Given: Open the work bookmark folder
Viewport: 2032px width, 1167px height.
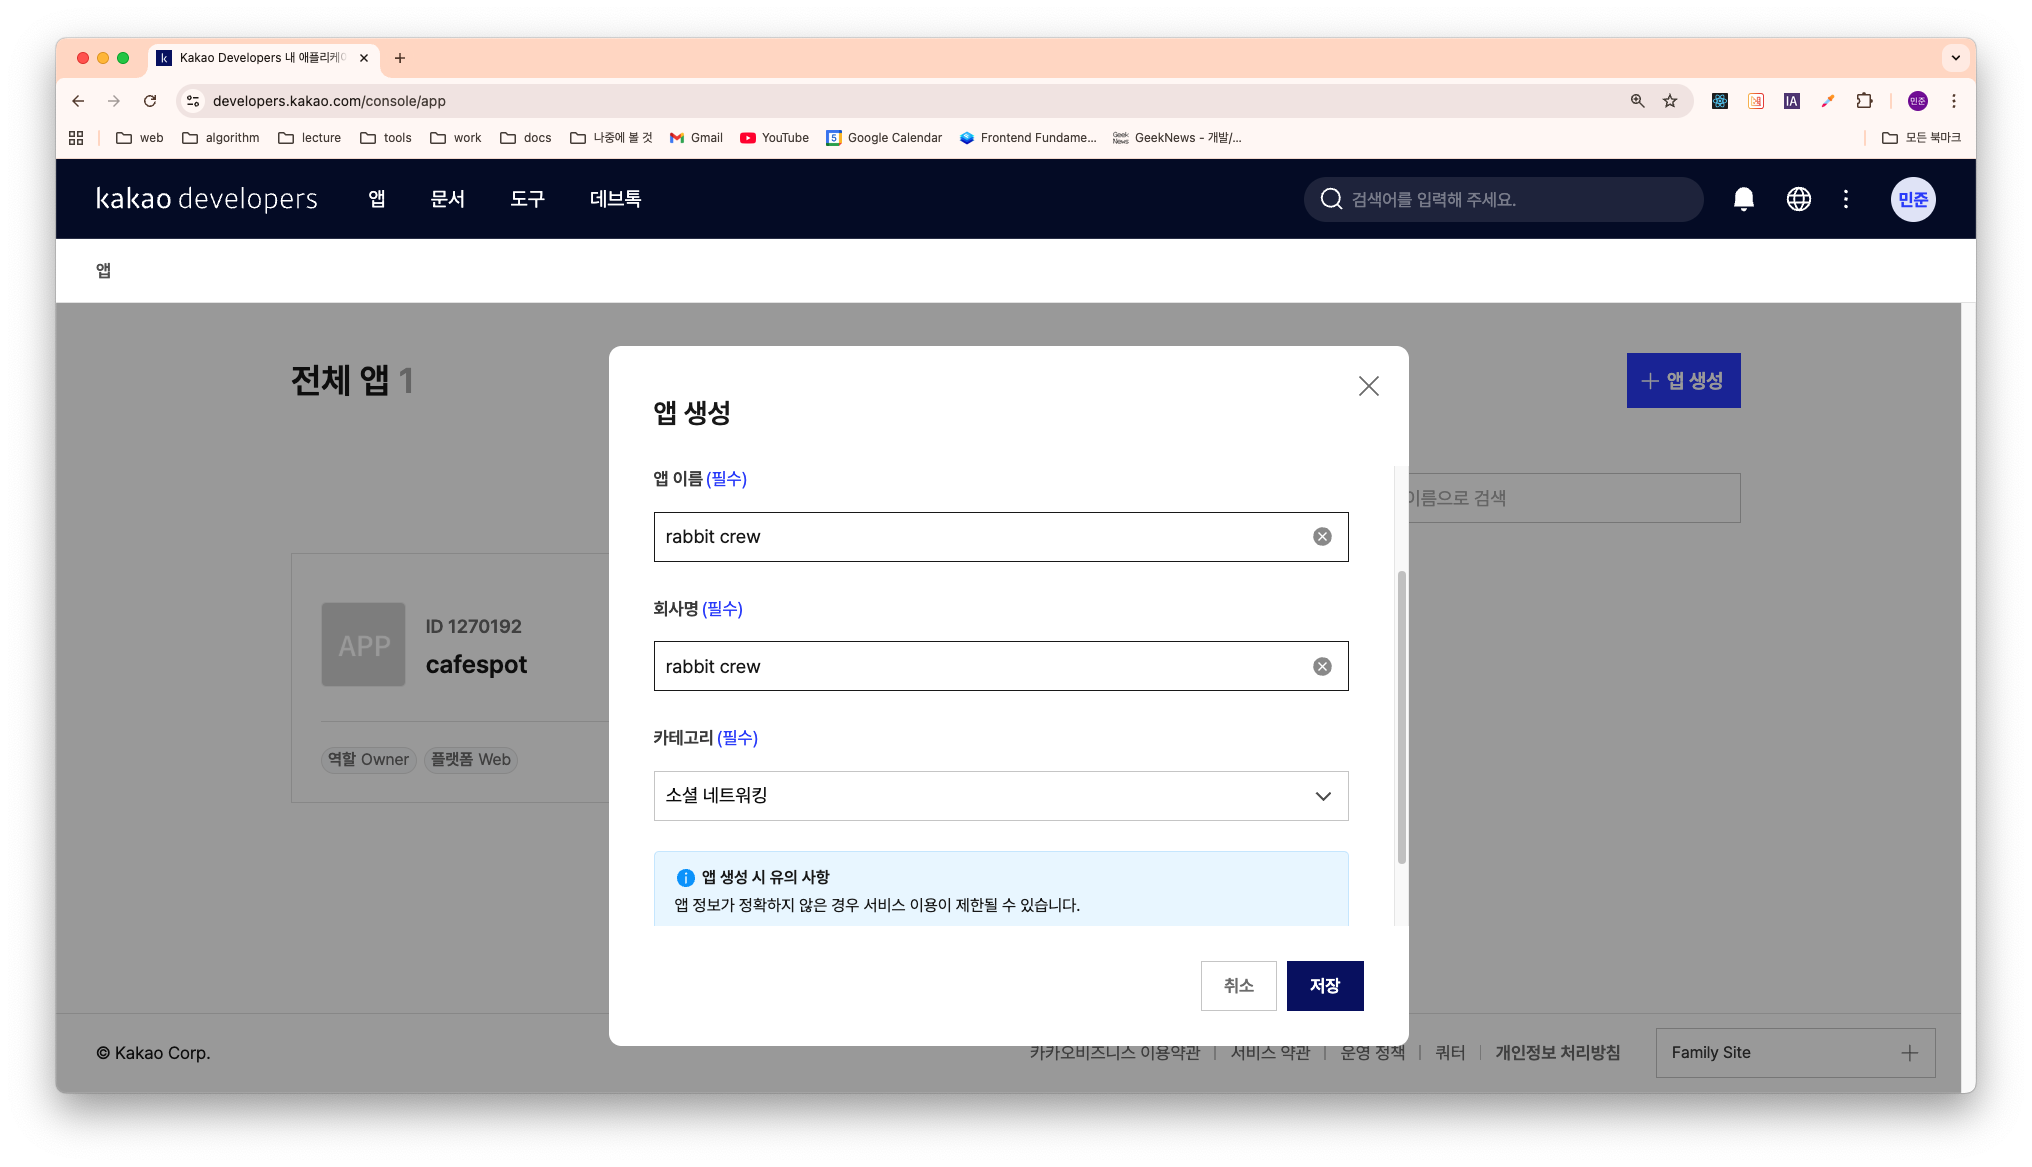Looking at the screenshot, I should pos(456,138).
